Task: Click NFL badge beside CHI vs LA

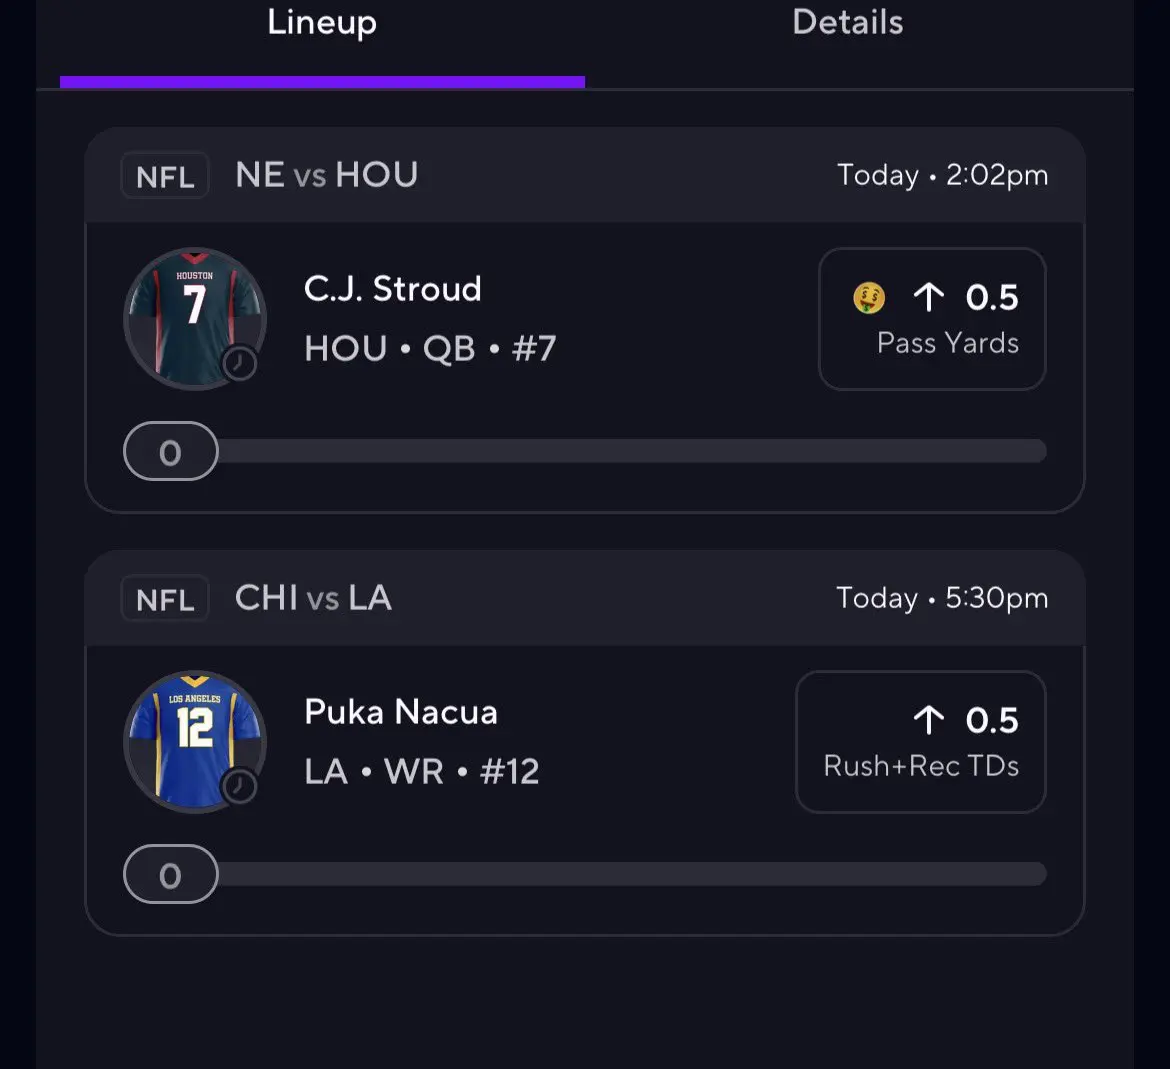Action: (x=165, y=599)
